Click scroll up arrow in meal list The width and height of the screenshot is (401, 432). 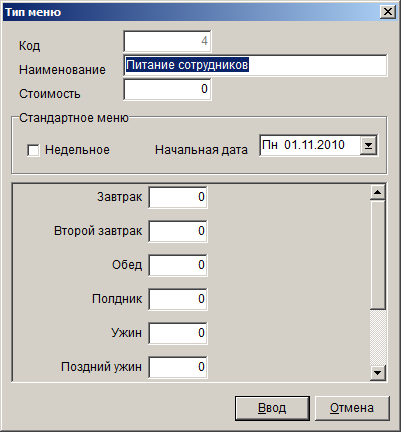[x=378, y=192]
